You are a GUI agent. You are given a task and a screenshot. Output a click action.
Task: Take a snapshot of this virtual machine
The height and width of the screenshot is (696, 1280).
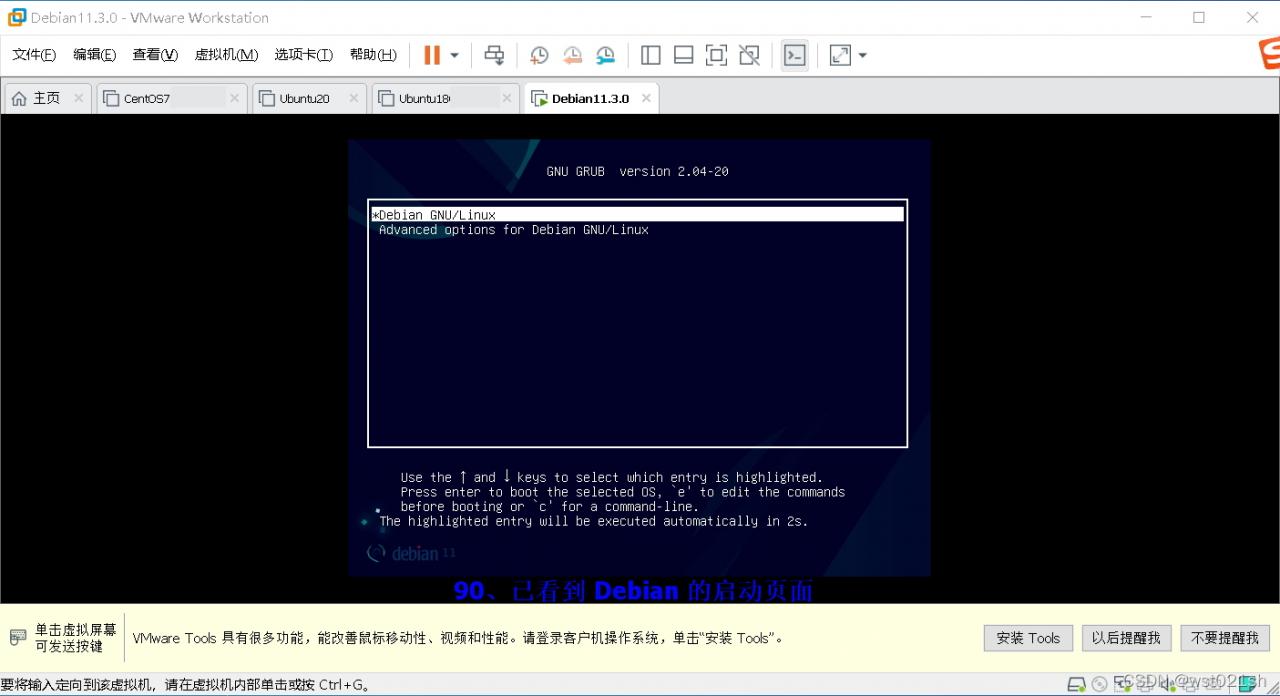[539, 55]
